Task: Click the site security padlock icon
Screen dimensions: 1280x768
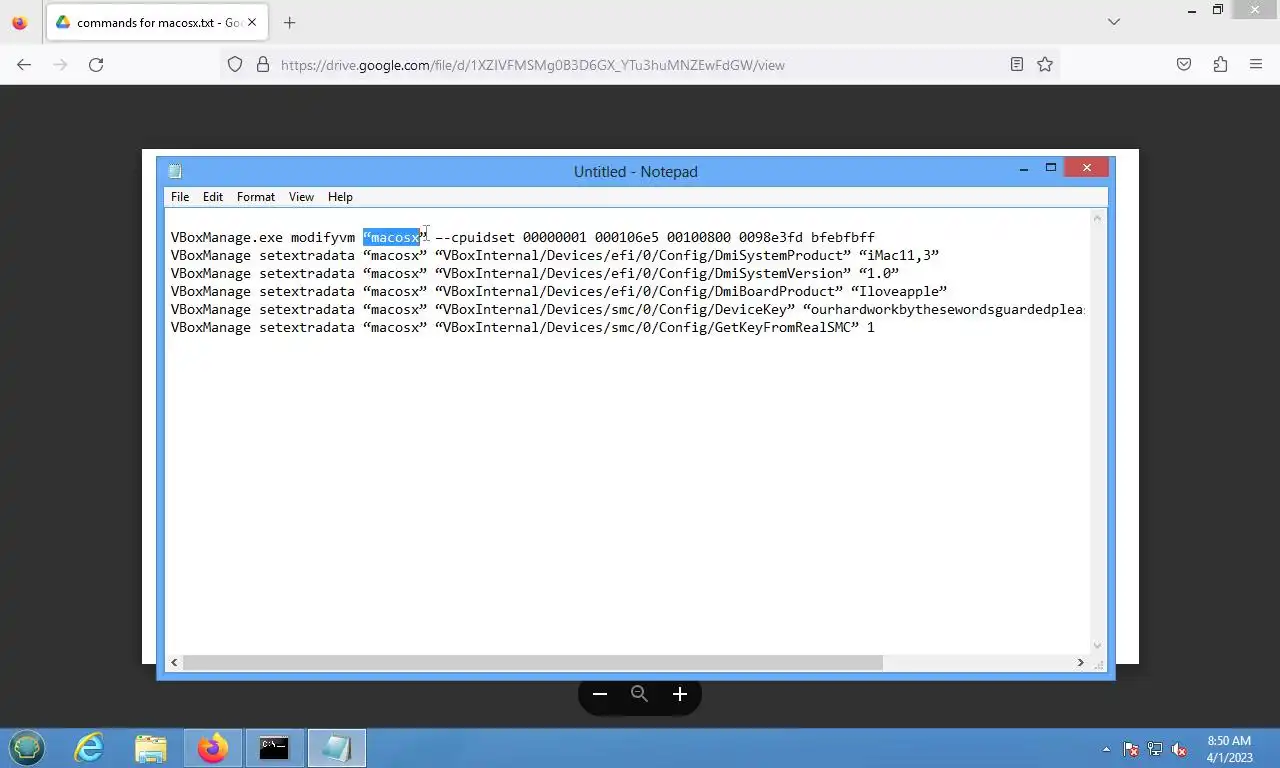Action: [x=263, y=65]
